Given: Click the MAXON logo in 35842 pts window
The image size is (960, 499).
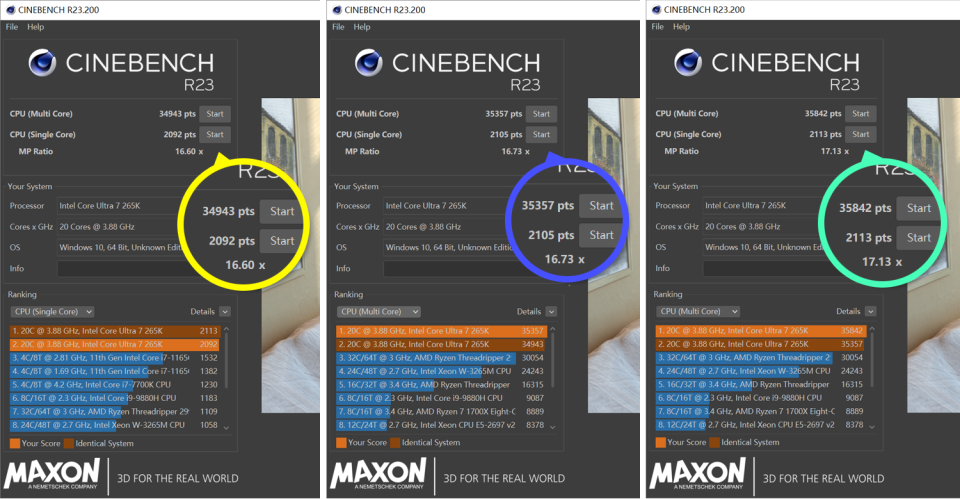Looking at the screenshot, I should [697, 474].
